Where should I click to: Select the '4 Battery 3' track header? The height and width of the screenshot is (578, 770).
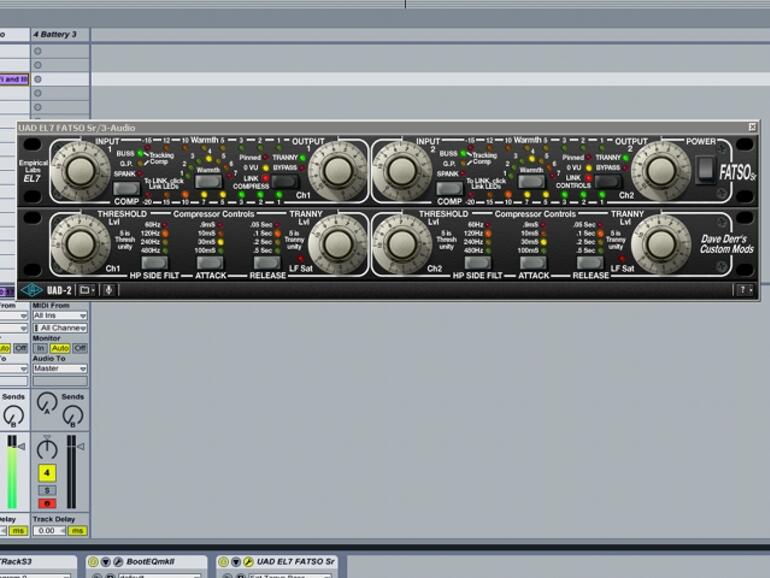[x=60, y=34]
